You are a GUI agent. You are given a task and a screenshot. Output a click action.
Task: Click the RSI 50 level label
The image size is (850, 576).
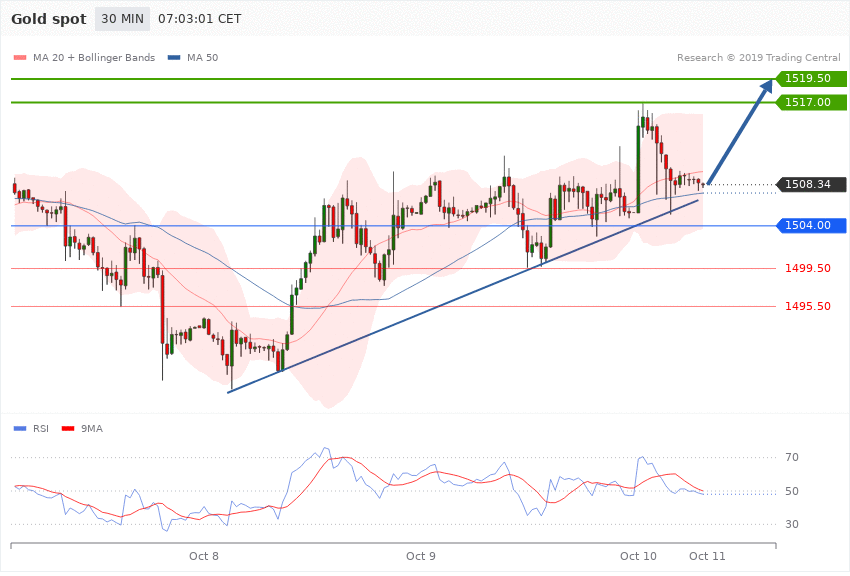[x=791, y=491]
